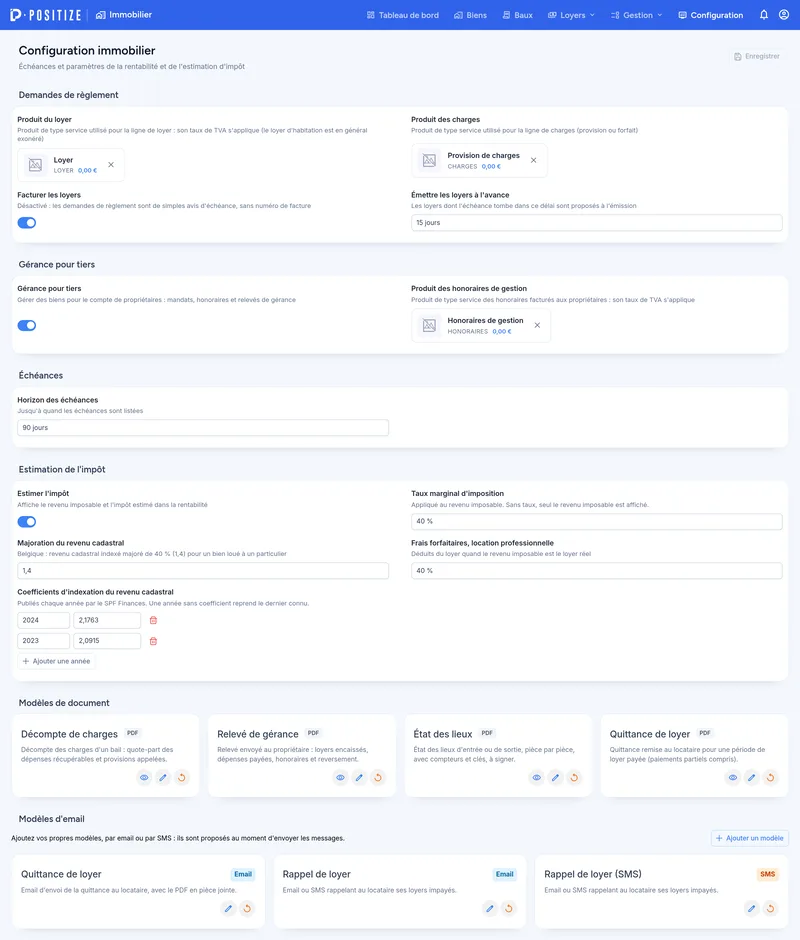Remove the Provision de charges product
Viewport: 800px width, 940px height.
point(533,160)
